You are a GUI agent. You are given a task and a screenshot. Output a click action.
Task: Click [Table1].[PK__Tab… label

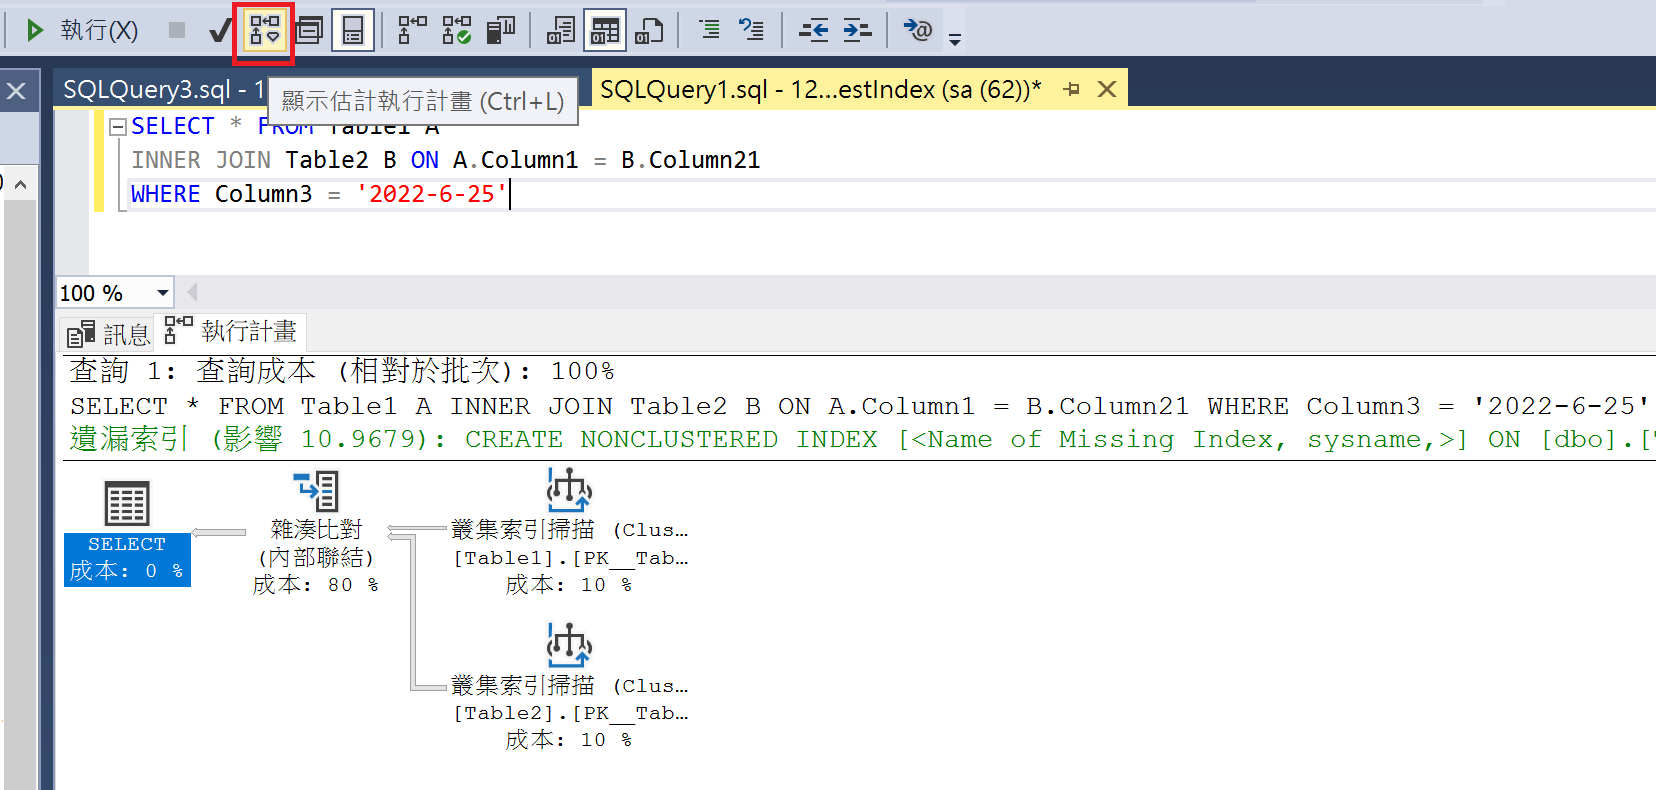pyautogui.click(x=571, y=558)
